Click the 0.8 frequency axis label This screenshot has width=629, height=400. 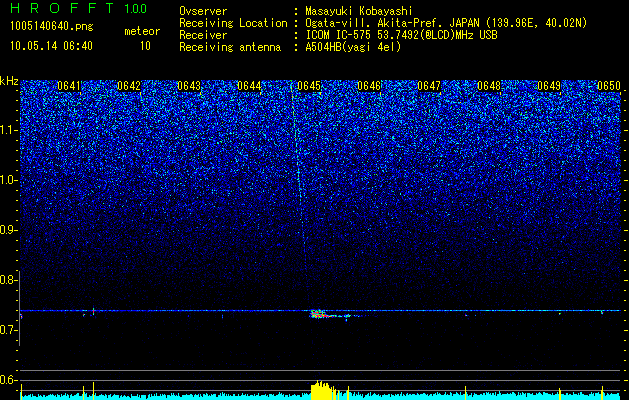pyautogui.click(x=8, y=280)
